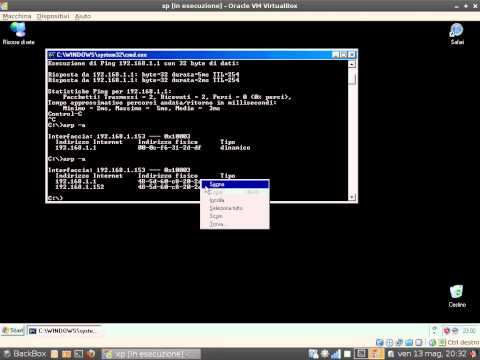
Task: Click the network signal bars tray icon
Action: 336,354
